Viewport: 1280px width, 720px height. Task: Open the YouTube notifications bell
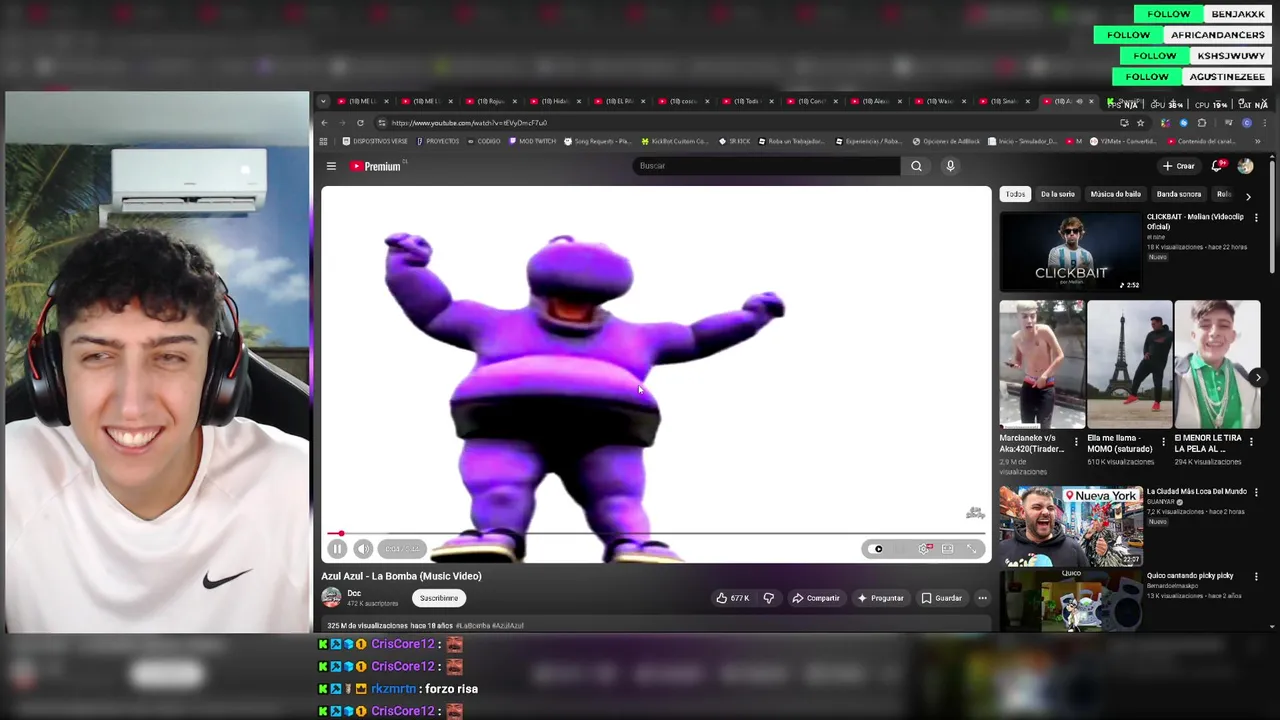(1217, 166)
